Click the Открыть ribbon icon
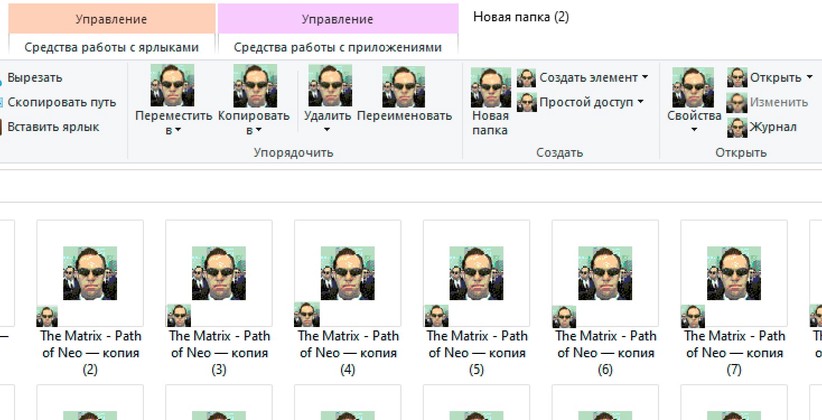The width and height of the screenshot is (822, 420). tap(737, 77)
